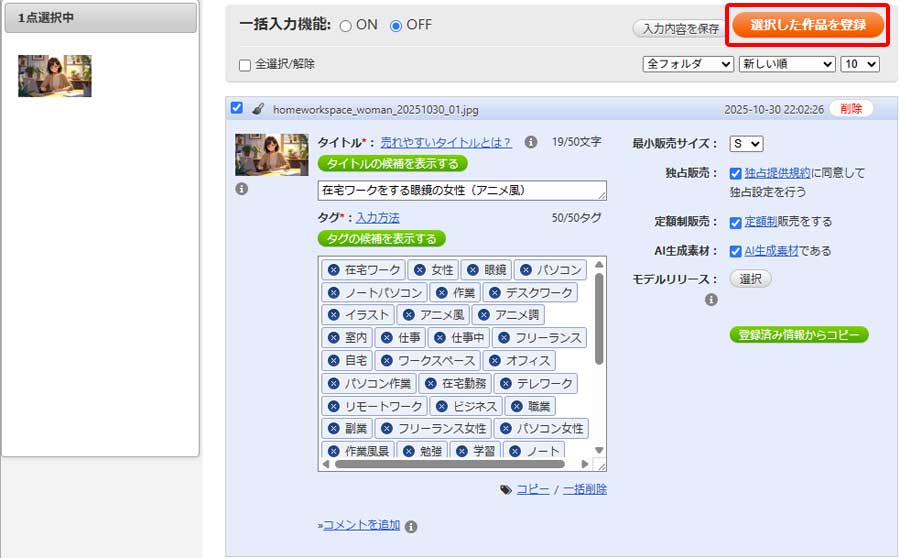The width and height of the screenshot is (900, 558).
Task: Remove the ビジネス tag x icon
Action: [441, 406]
